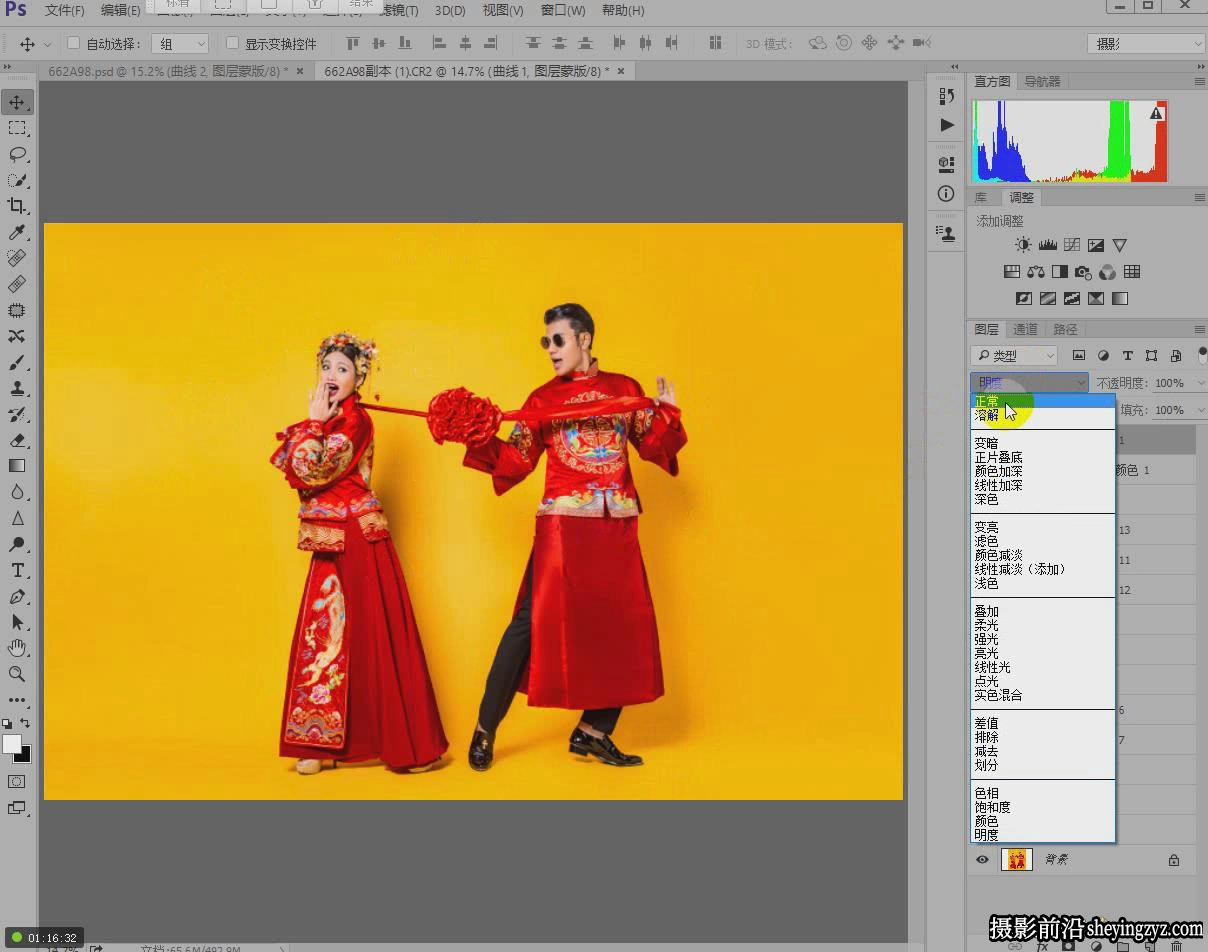
Task: Open the 调整 panel options menu
Action: (1199, 198)
